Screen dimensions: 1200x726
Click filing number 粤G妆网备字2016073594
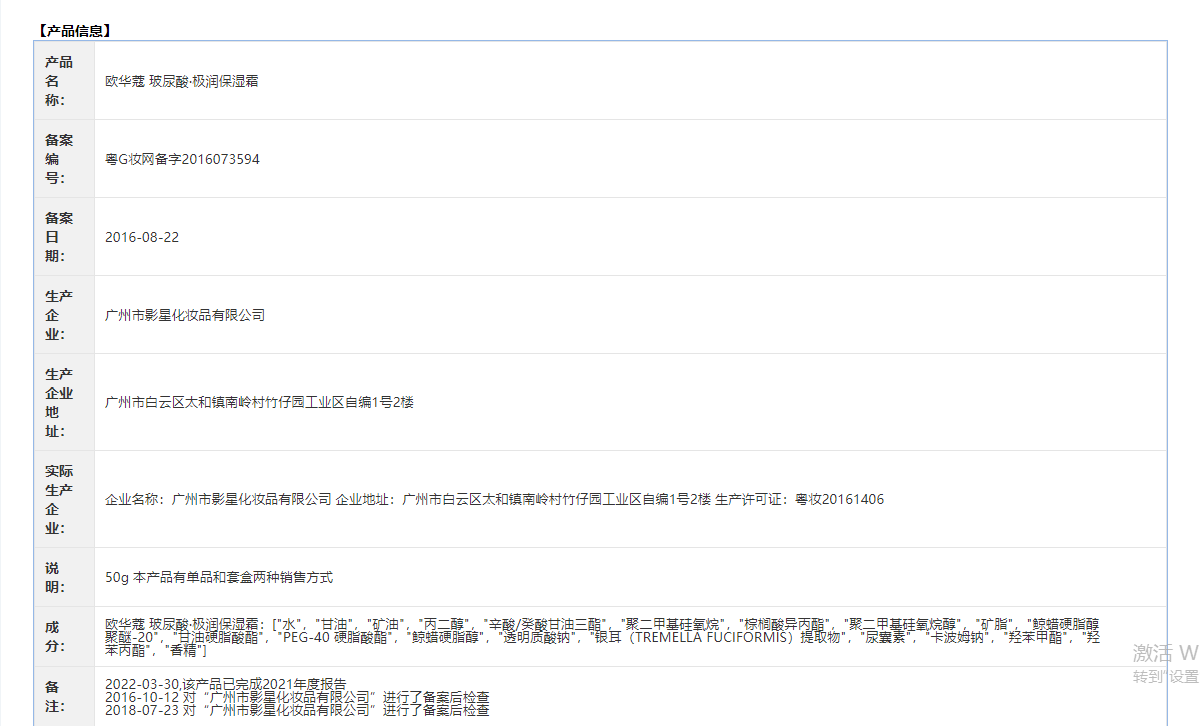(x=182, y=159)
